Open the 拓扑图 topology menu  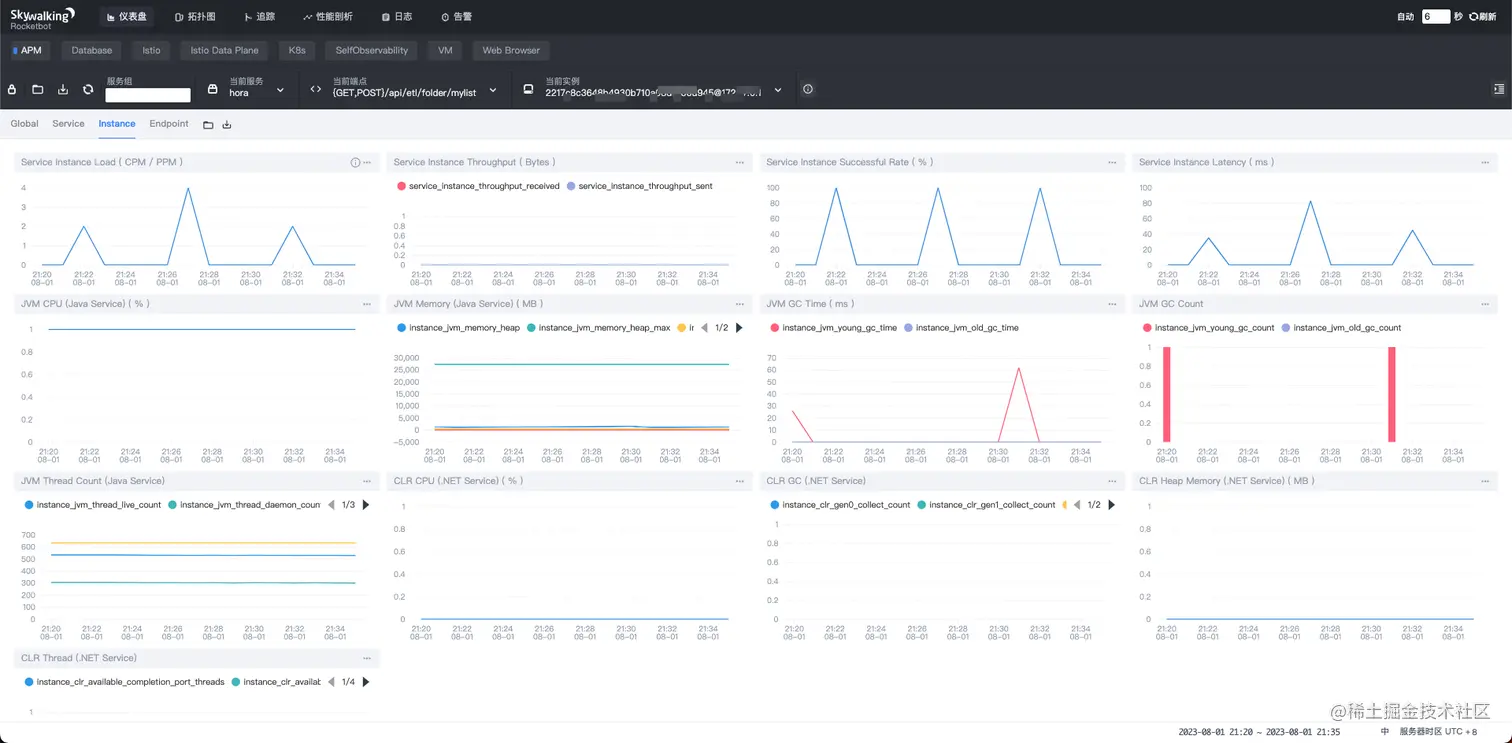pos(194,17)
